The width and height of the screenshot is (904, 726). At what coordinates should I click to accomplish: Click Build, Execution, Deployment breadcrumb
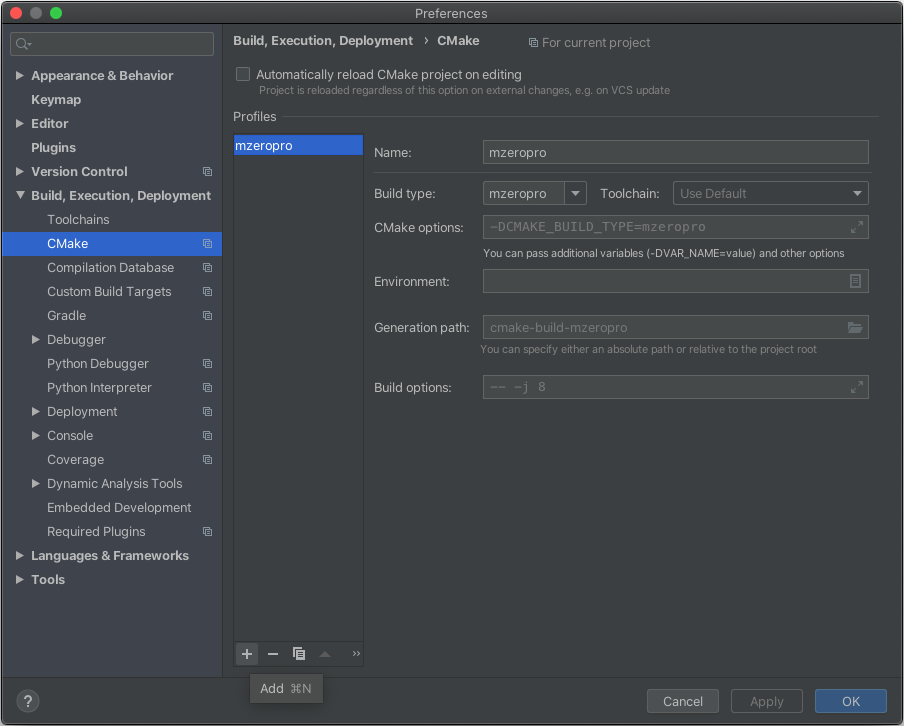[x=323, y=41]
